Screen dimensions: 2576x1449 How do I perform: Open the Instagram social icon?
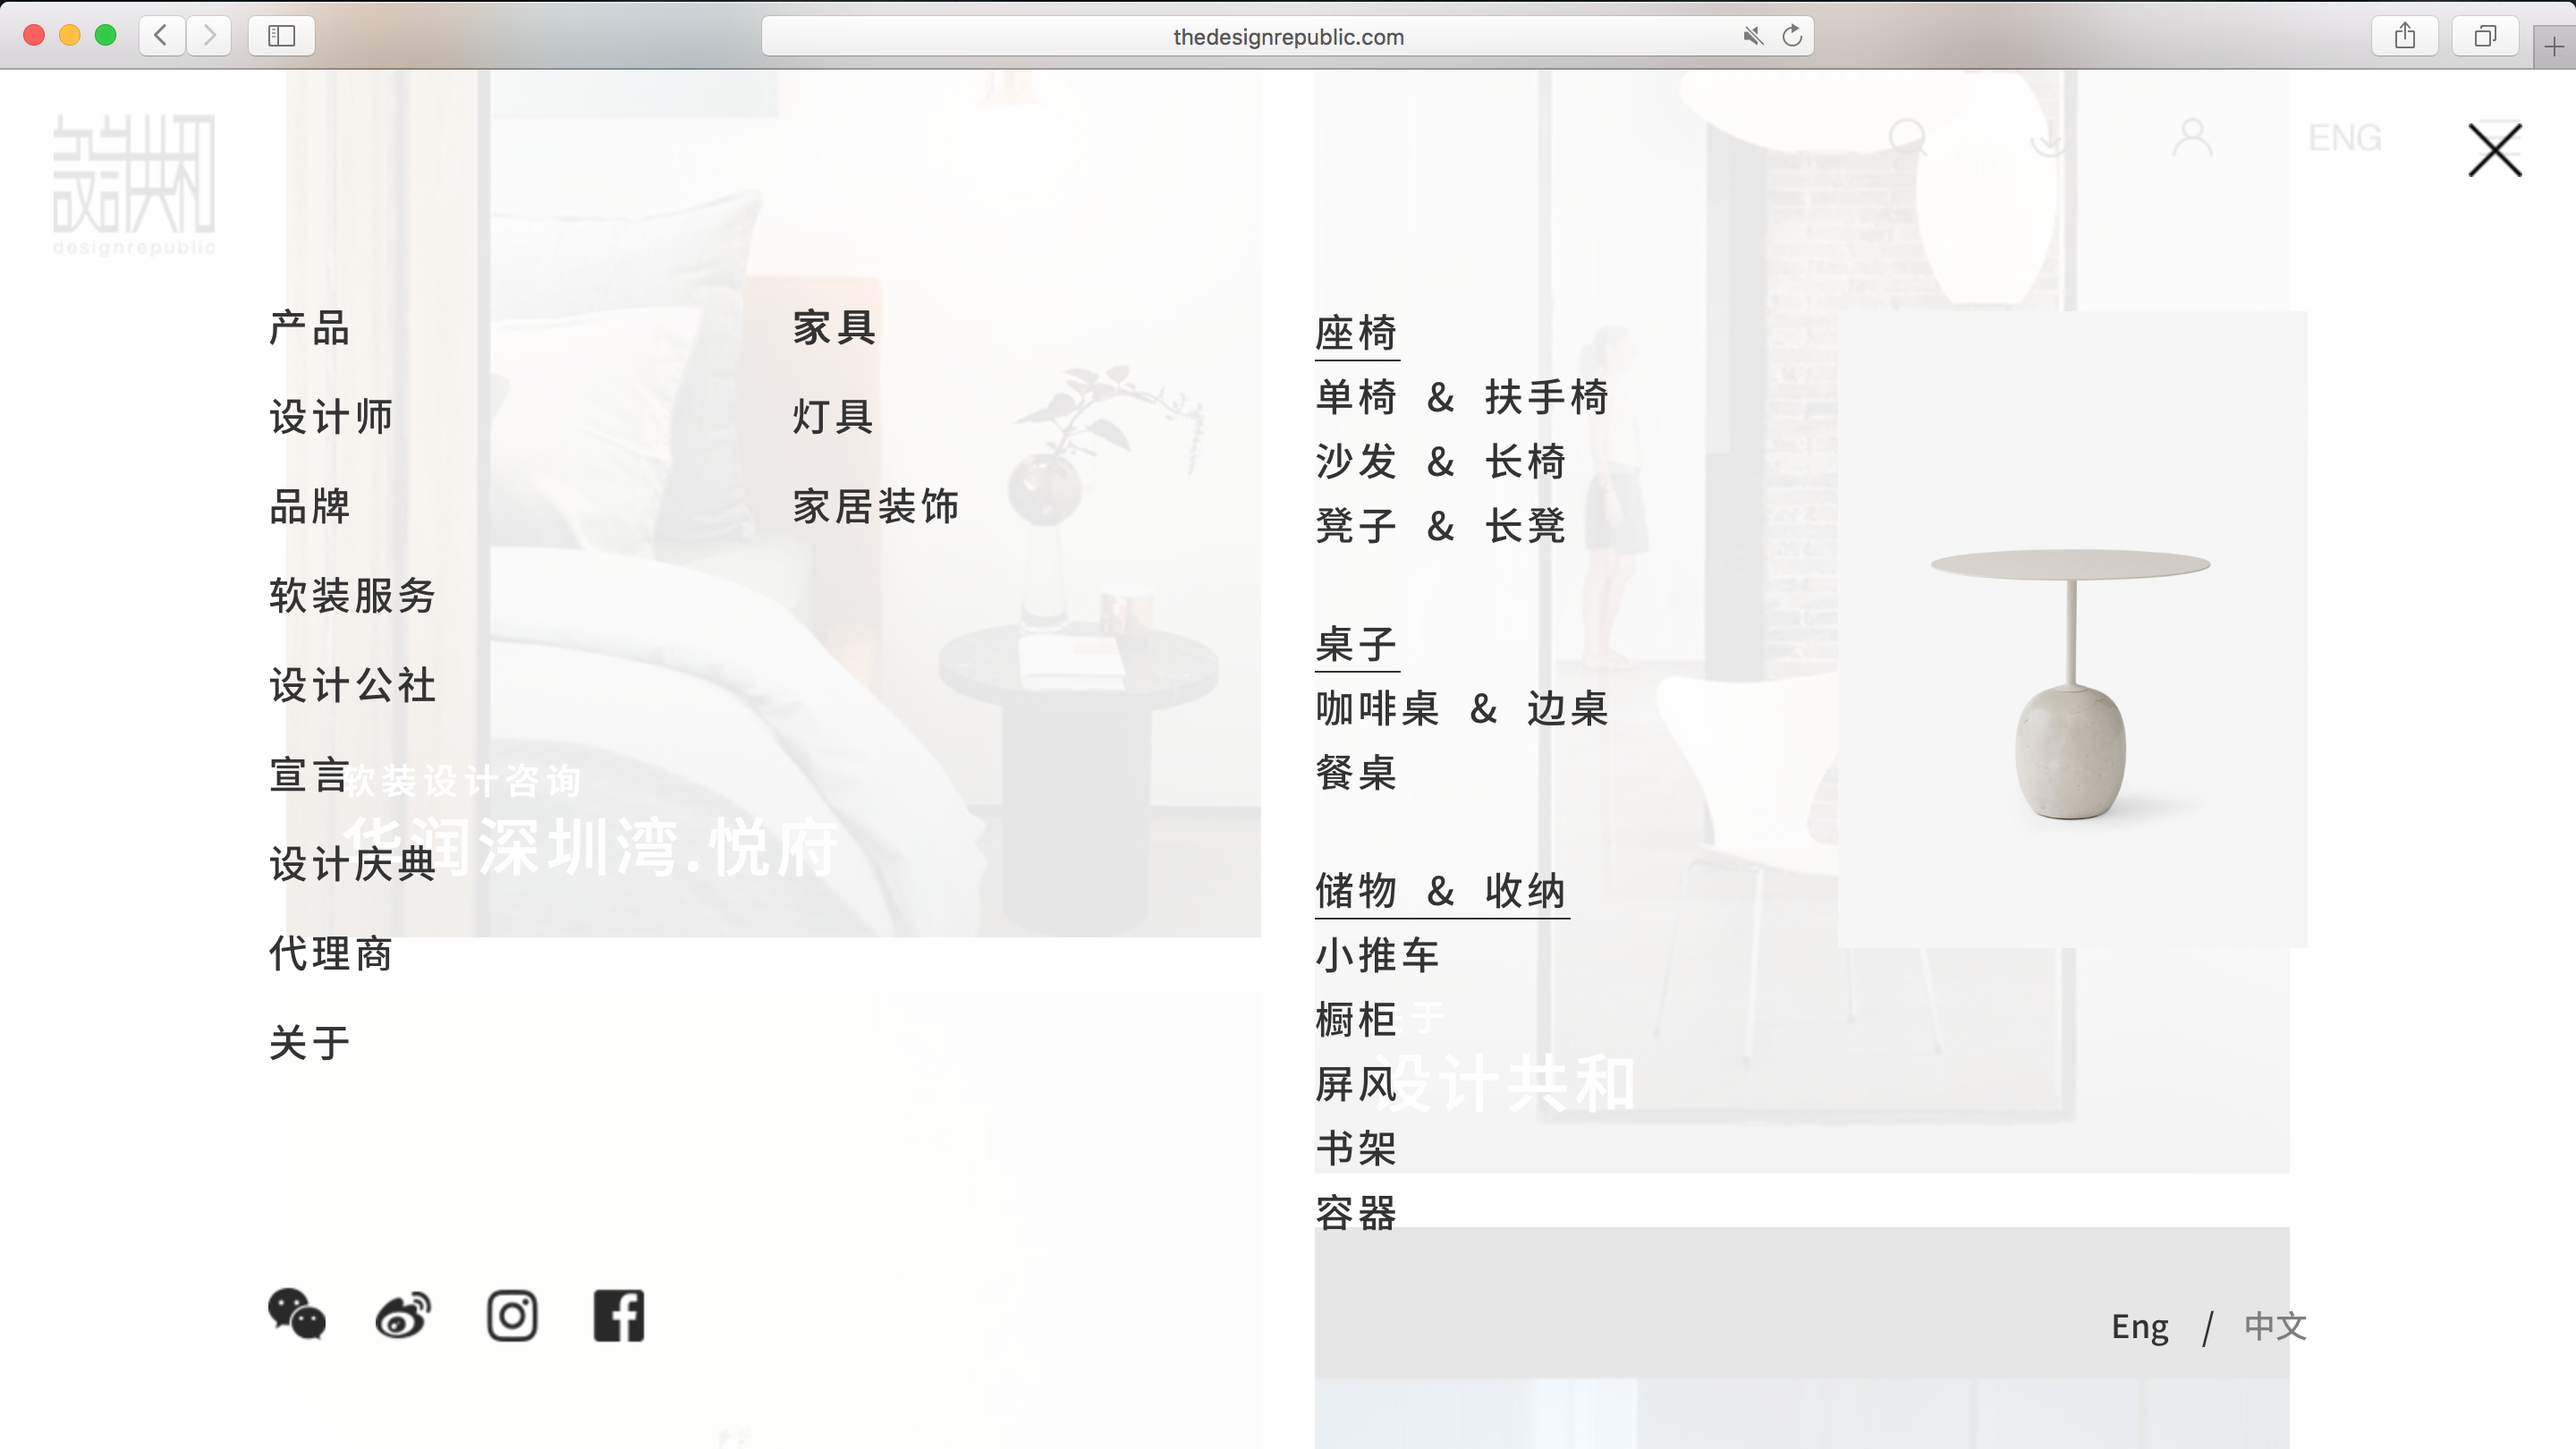tap(512, 1315)
